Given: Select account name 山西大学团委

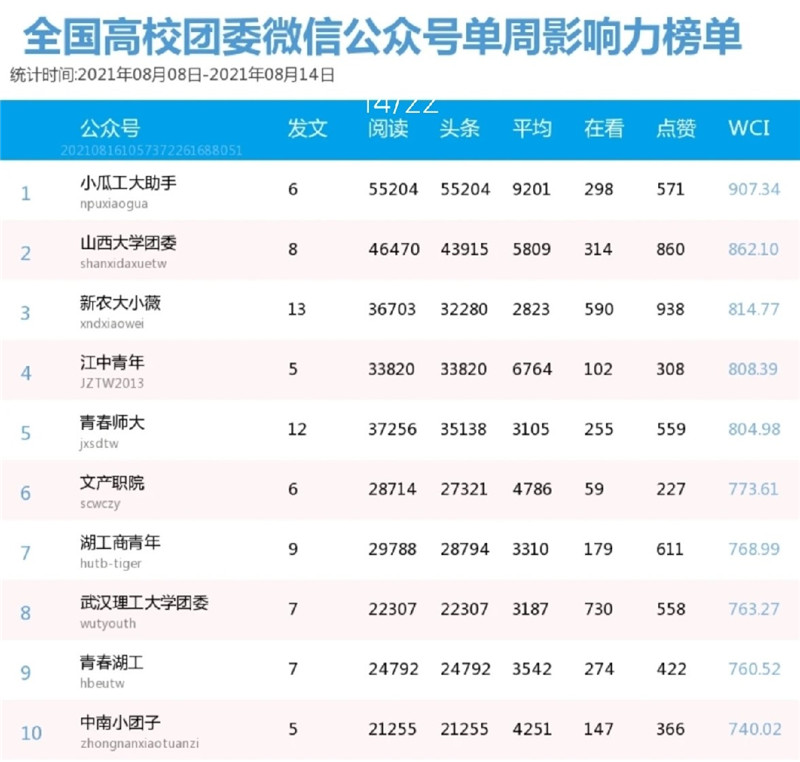Looking at the screenshot, I should [x=128, y=243].
